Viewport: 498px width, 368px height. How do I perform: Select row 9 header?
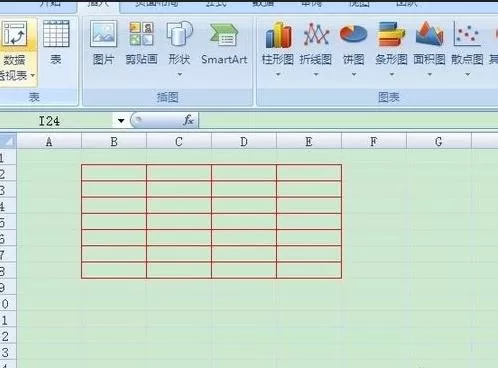8,287
